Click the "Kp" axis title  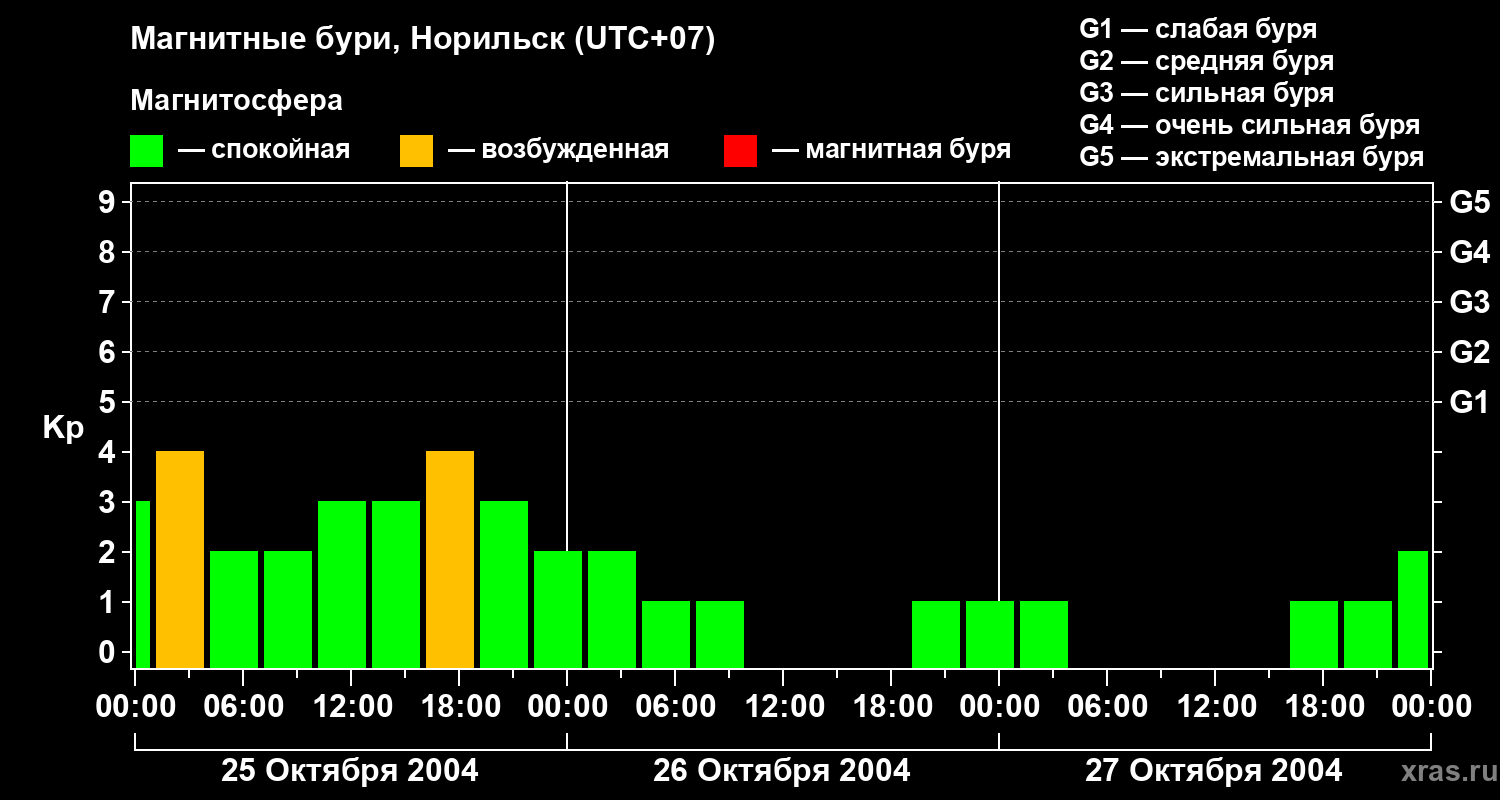click(x=63, y=428)
